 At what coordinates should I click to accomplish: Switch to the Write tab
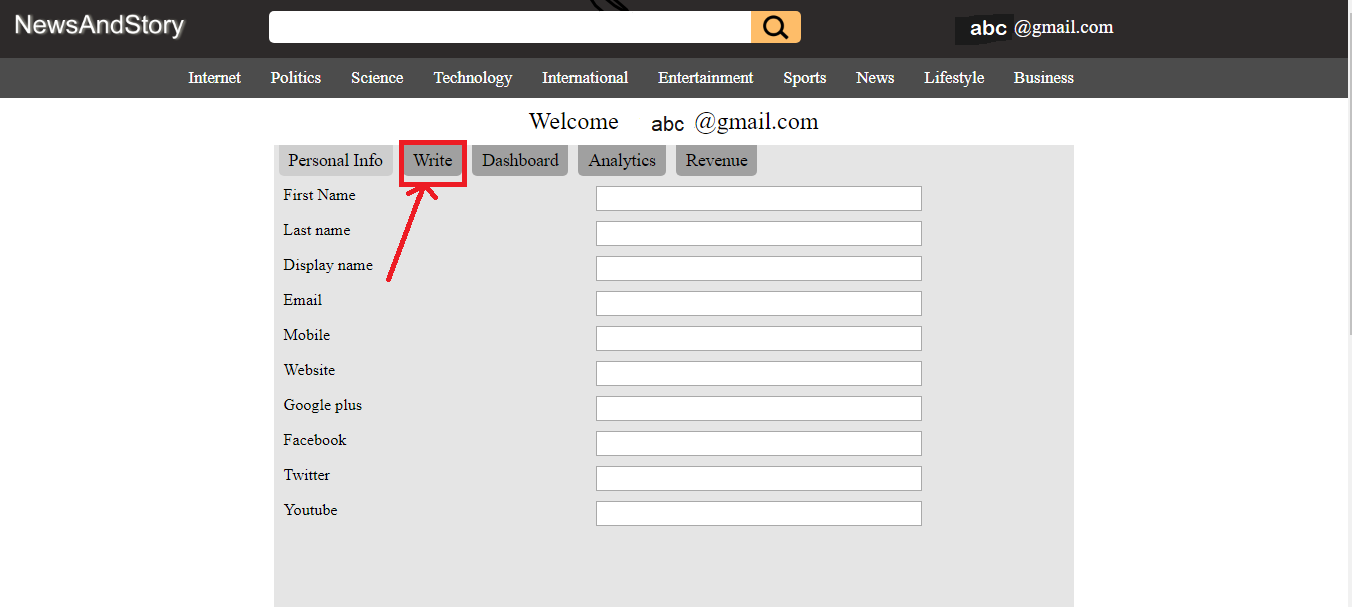coord(433,161)
